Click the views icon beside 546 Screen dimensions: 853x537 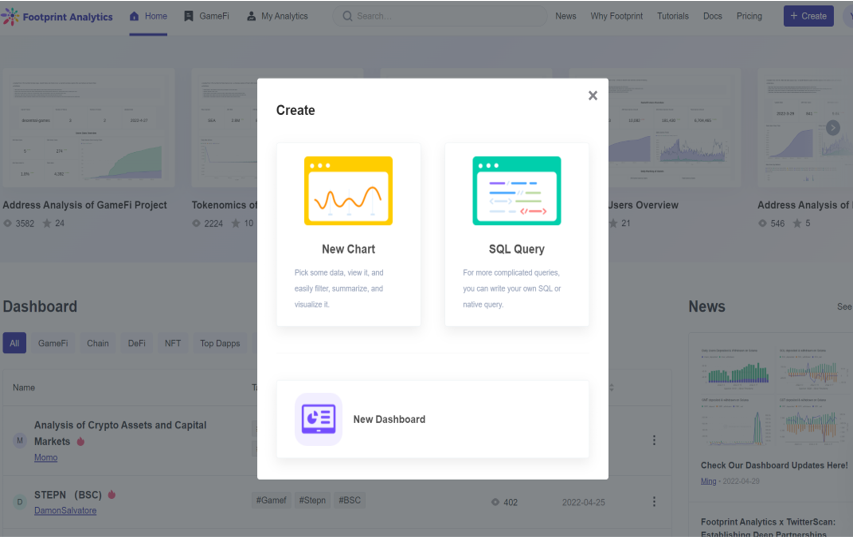(763, 223)
